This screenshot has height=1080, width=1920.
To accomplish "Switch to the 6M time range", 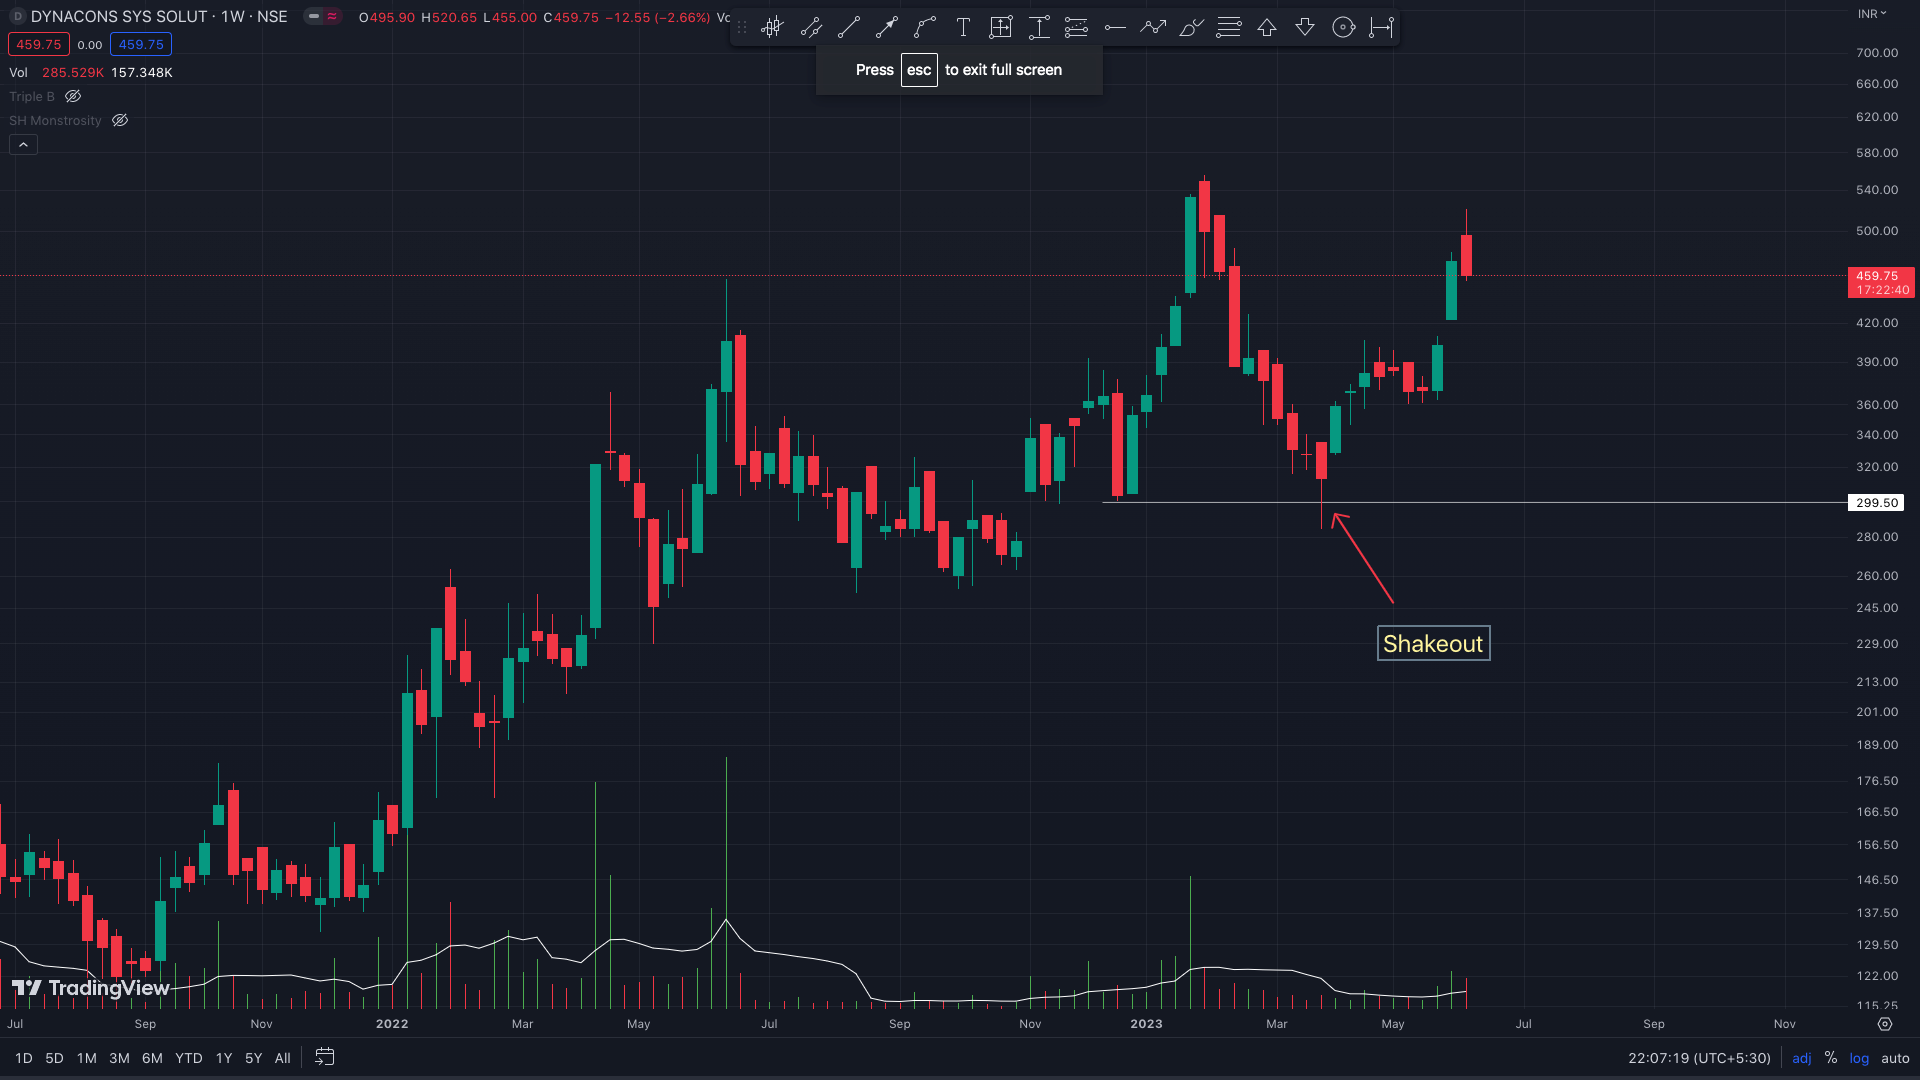I will [152, 1058].
